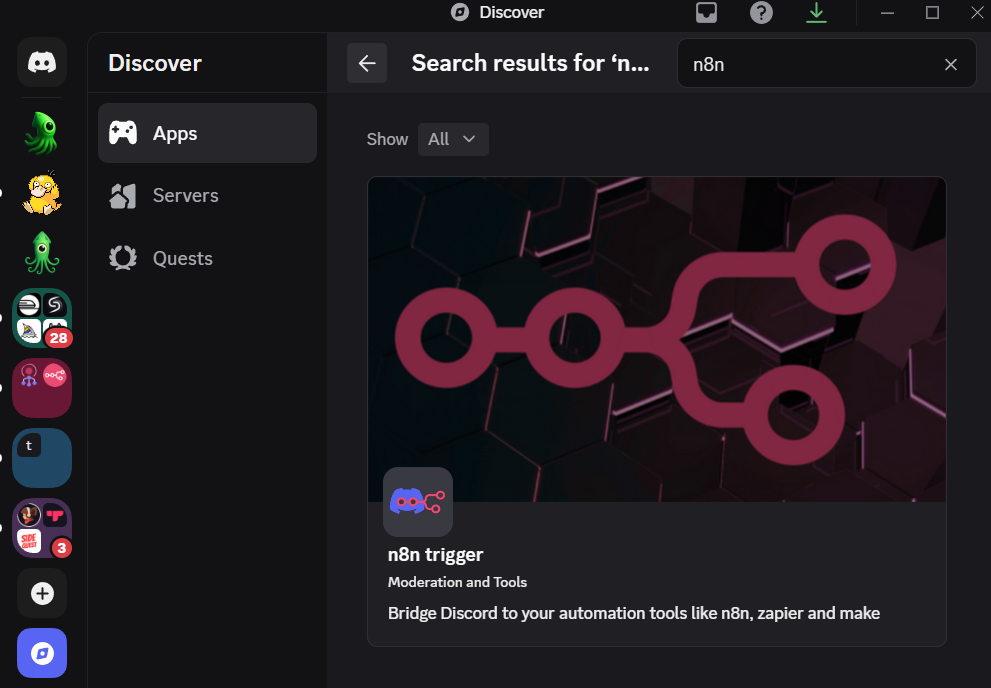Viewport: 991px width, 688px height.
Task: Click the Discover sidebar heading
Action: point(155,63)
